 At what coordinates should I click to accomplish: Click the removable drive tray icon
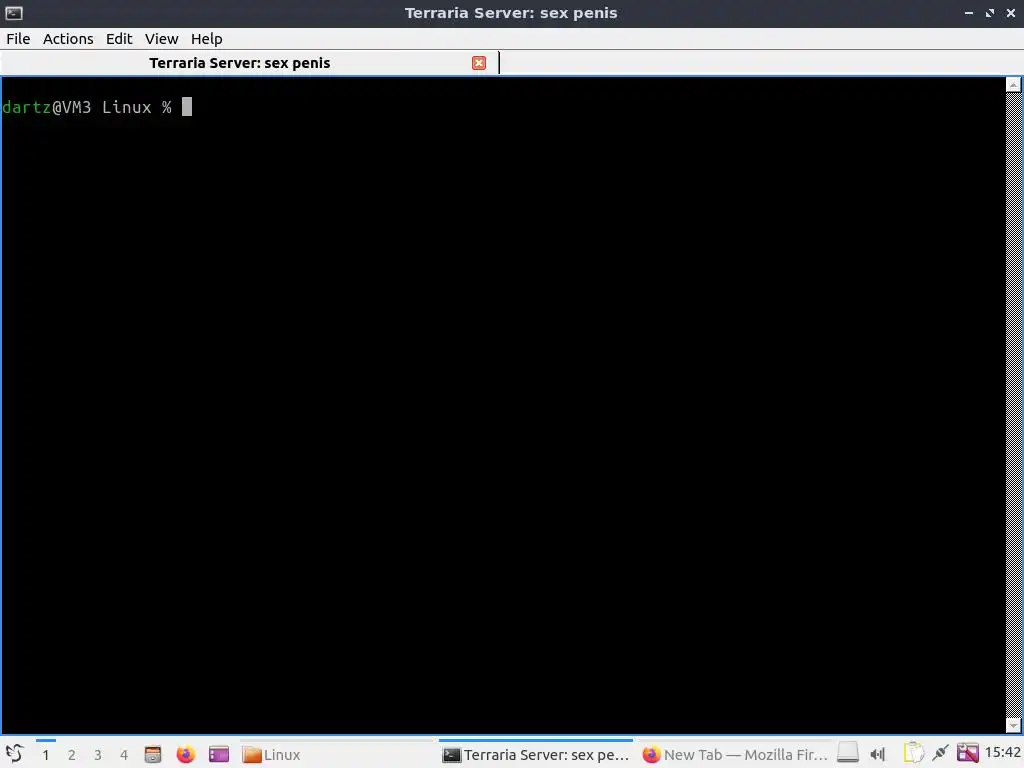point(848,753)
